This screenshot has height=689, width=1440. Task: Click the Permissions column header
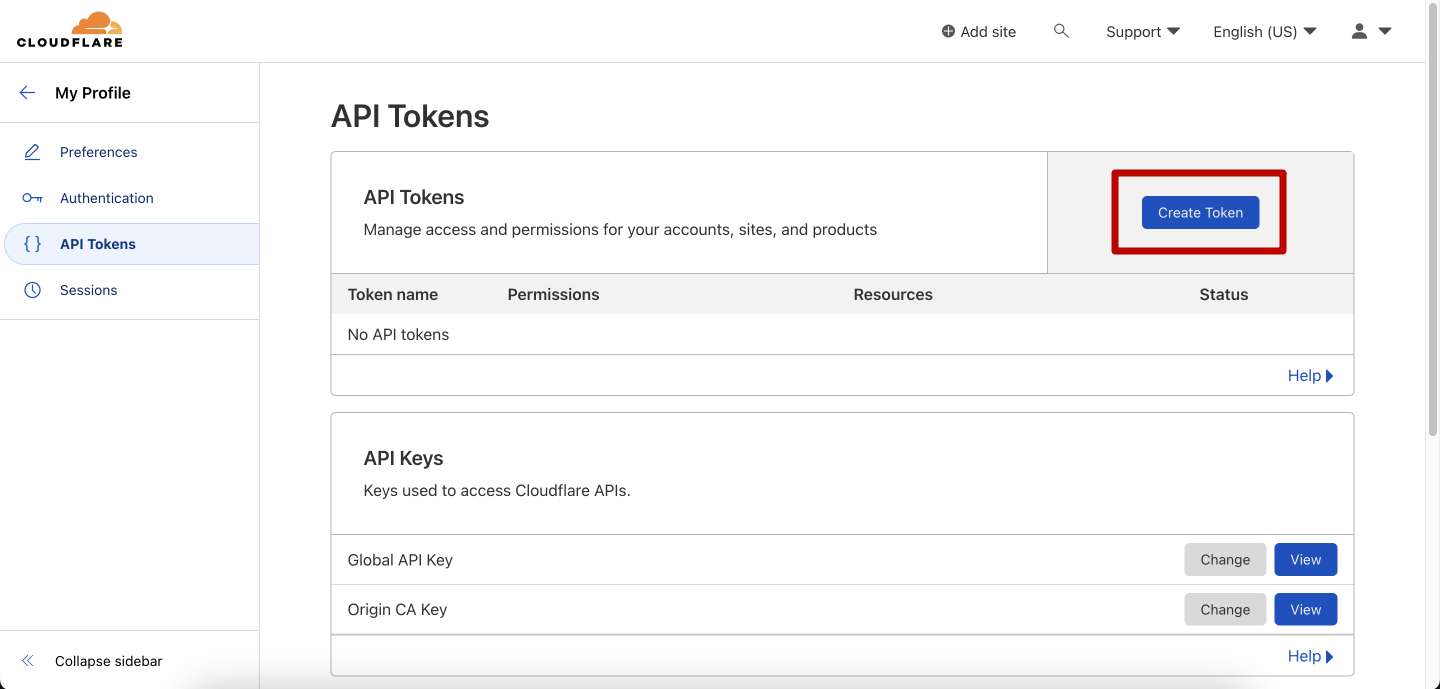tap(553, 294)
